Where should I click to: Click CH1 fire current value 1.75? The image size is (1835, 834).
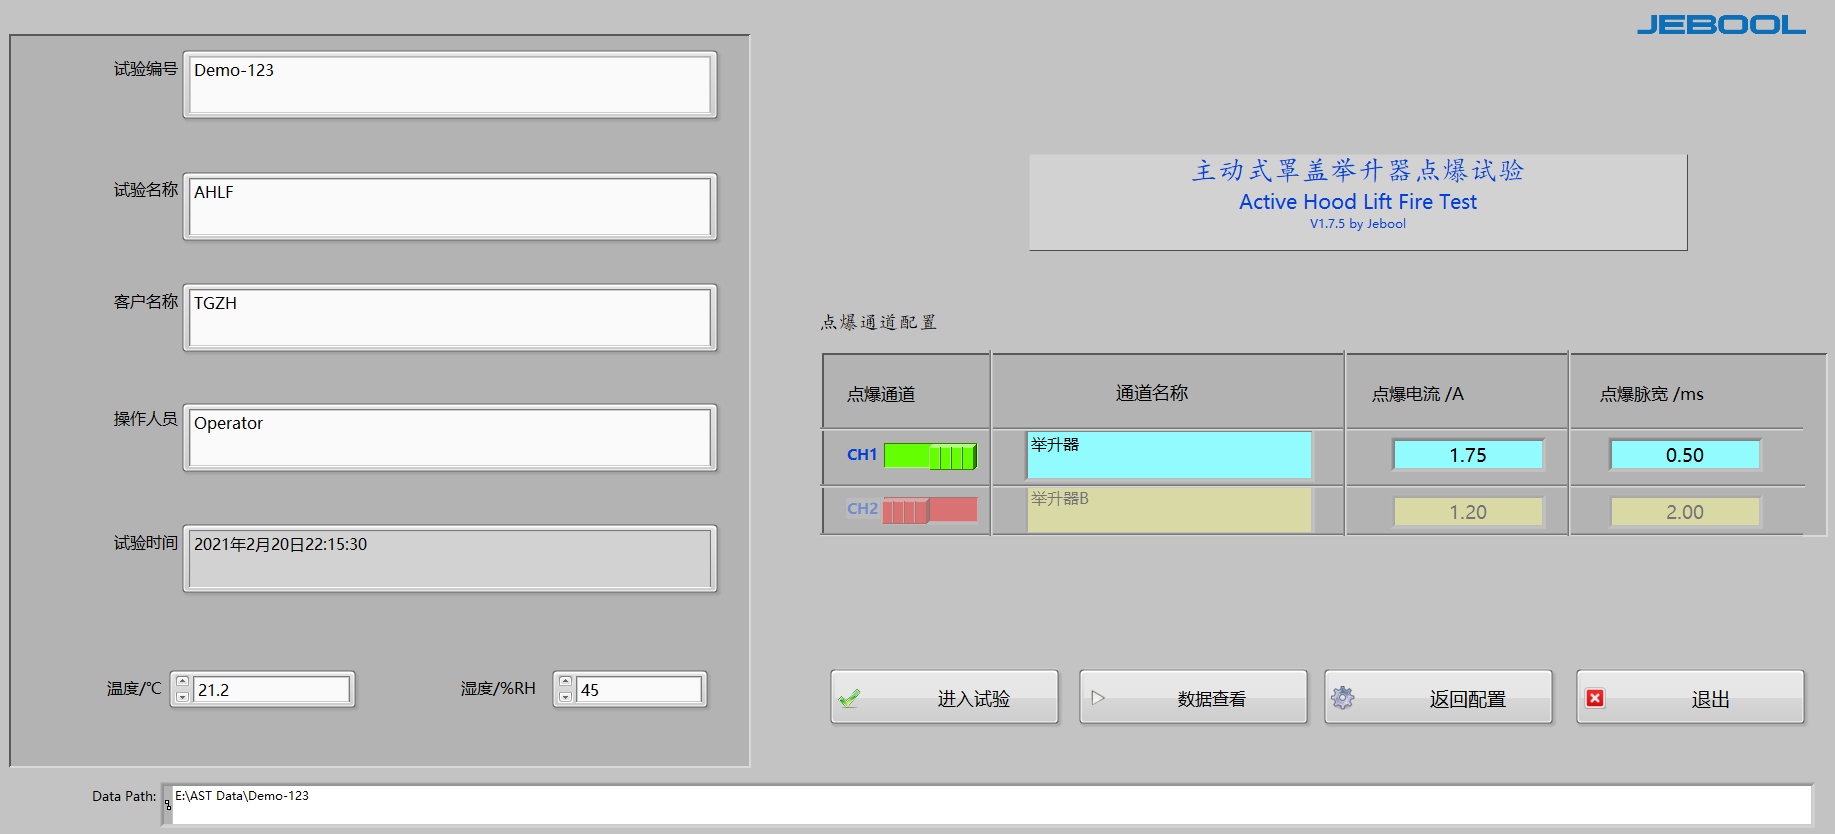tap(1467, 455)
